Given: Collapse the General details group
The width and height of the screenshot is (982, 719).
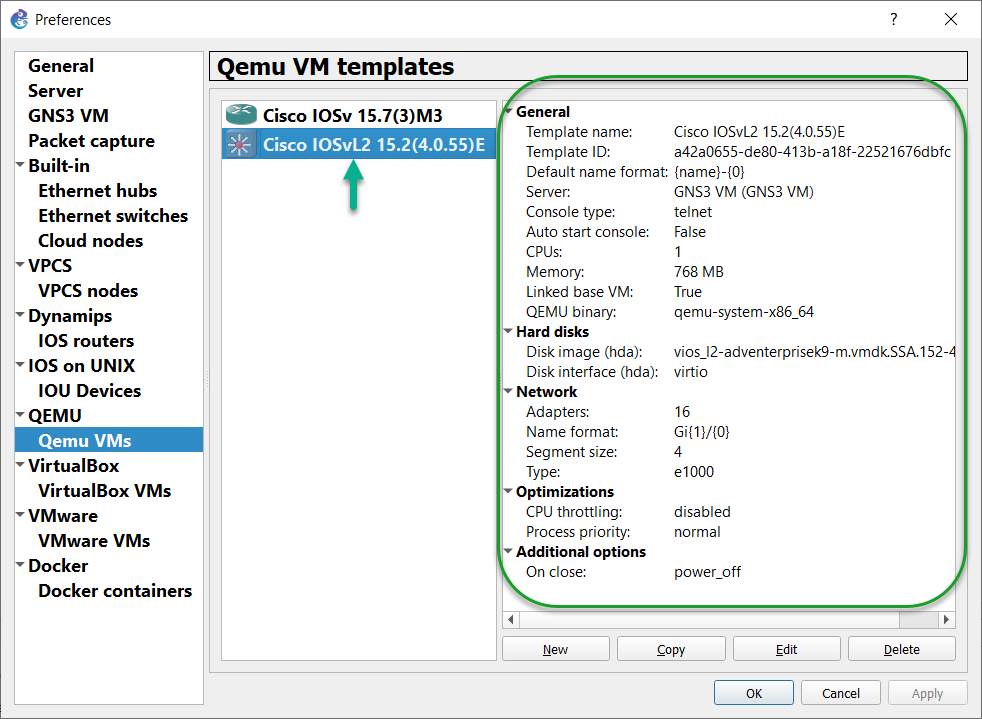Looking at the screenshot, I should [x=509, y=111].
